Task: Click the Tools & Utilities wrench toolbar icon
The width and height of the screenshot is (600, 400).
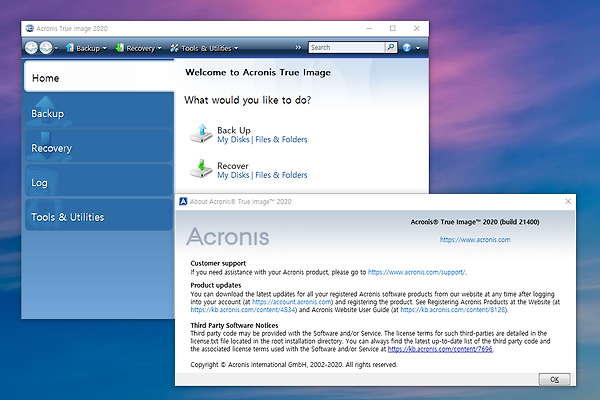Action: [174, 48]
